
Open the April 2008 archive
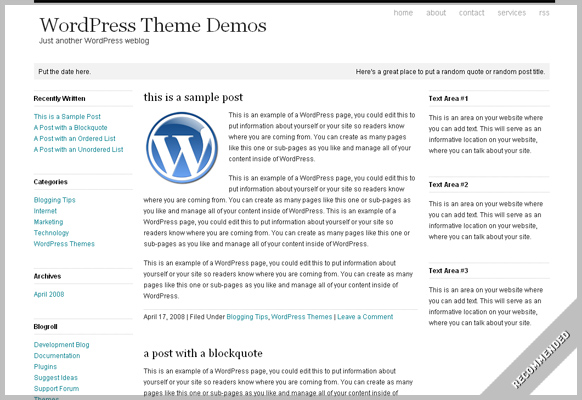(x=49, y=294)
